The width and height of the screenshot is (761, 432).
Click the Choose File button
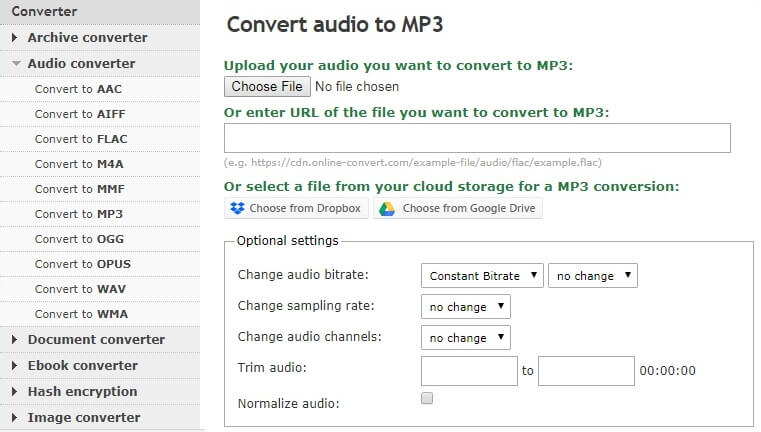[x=267, y=87]
